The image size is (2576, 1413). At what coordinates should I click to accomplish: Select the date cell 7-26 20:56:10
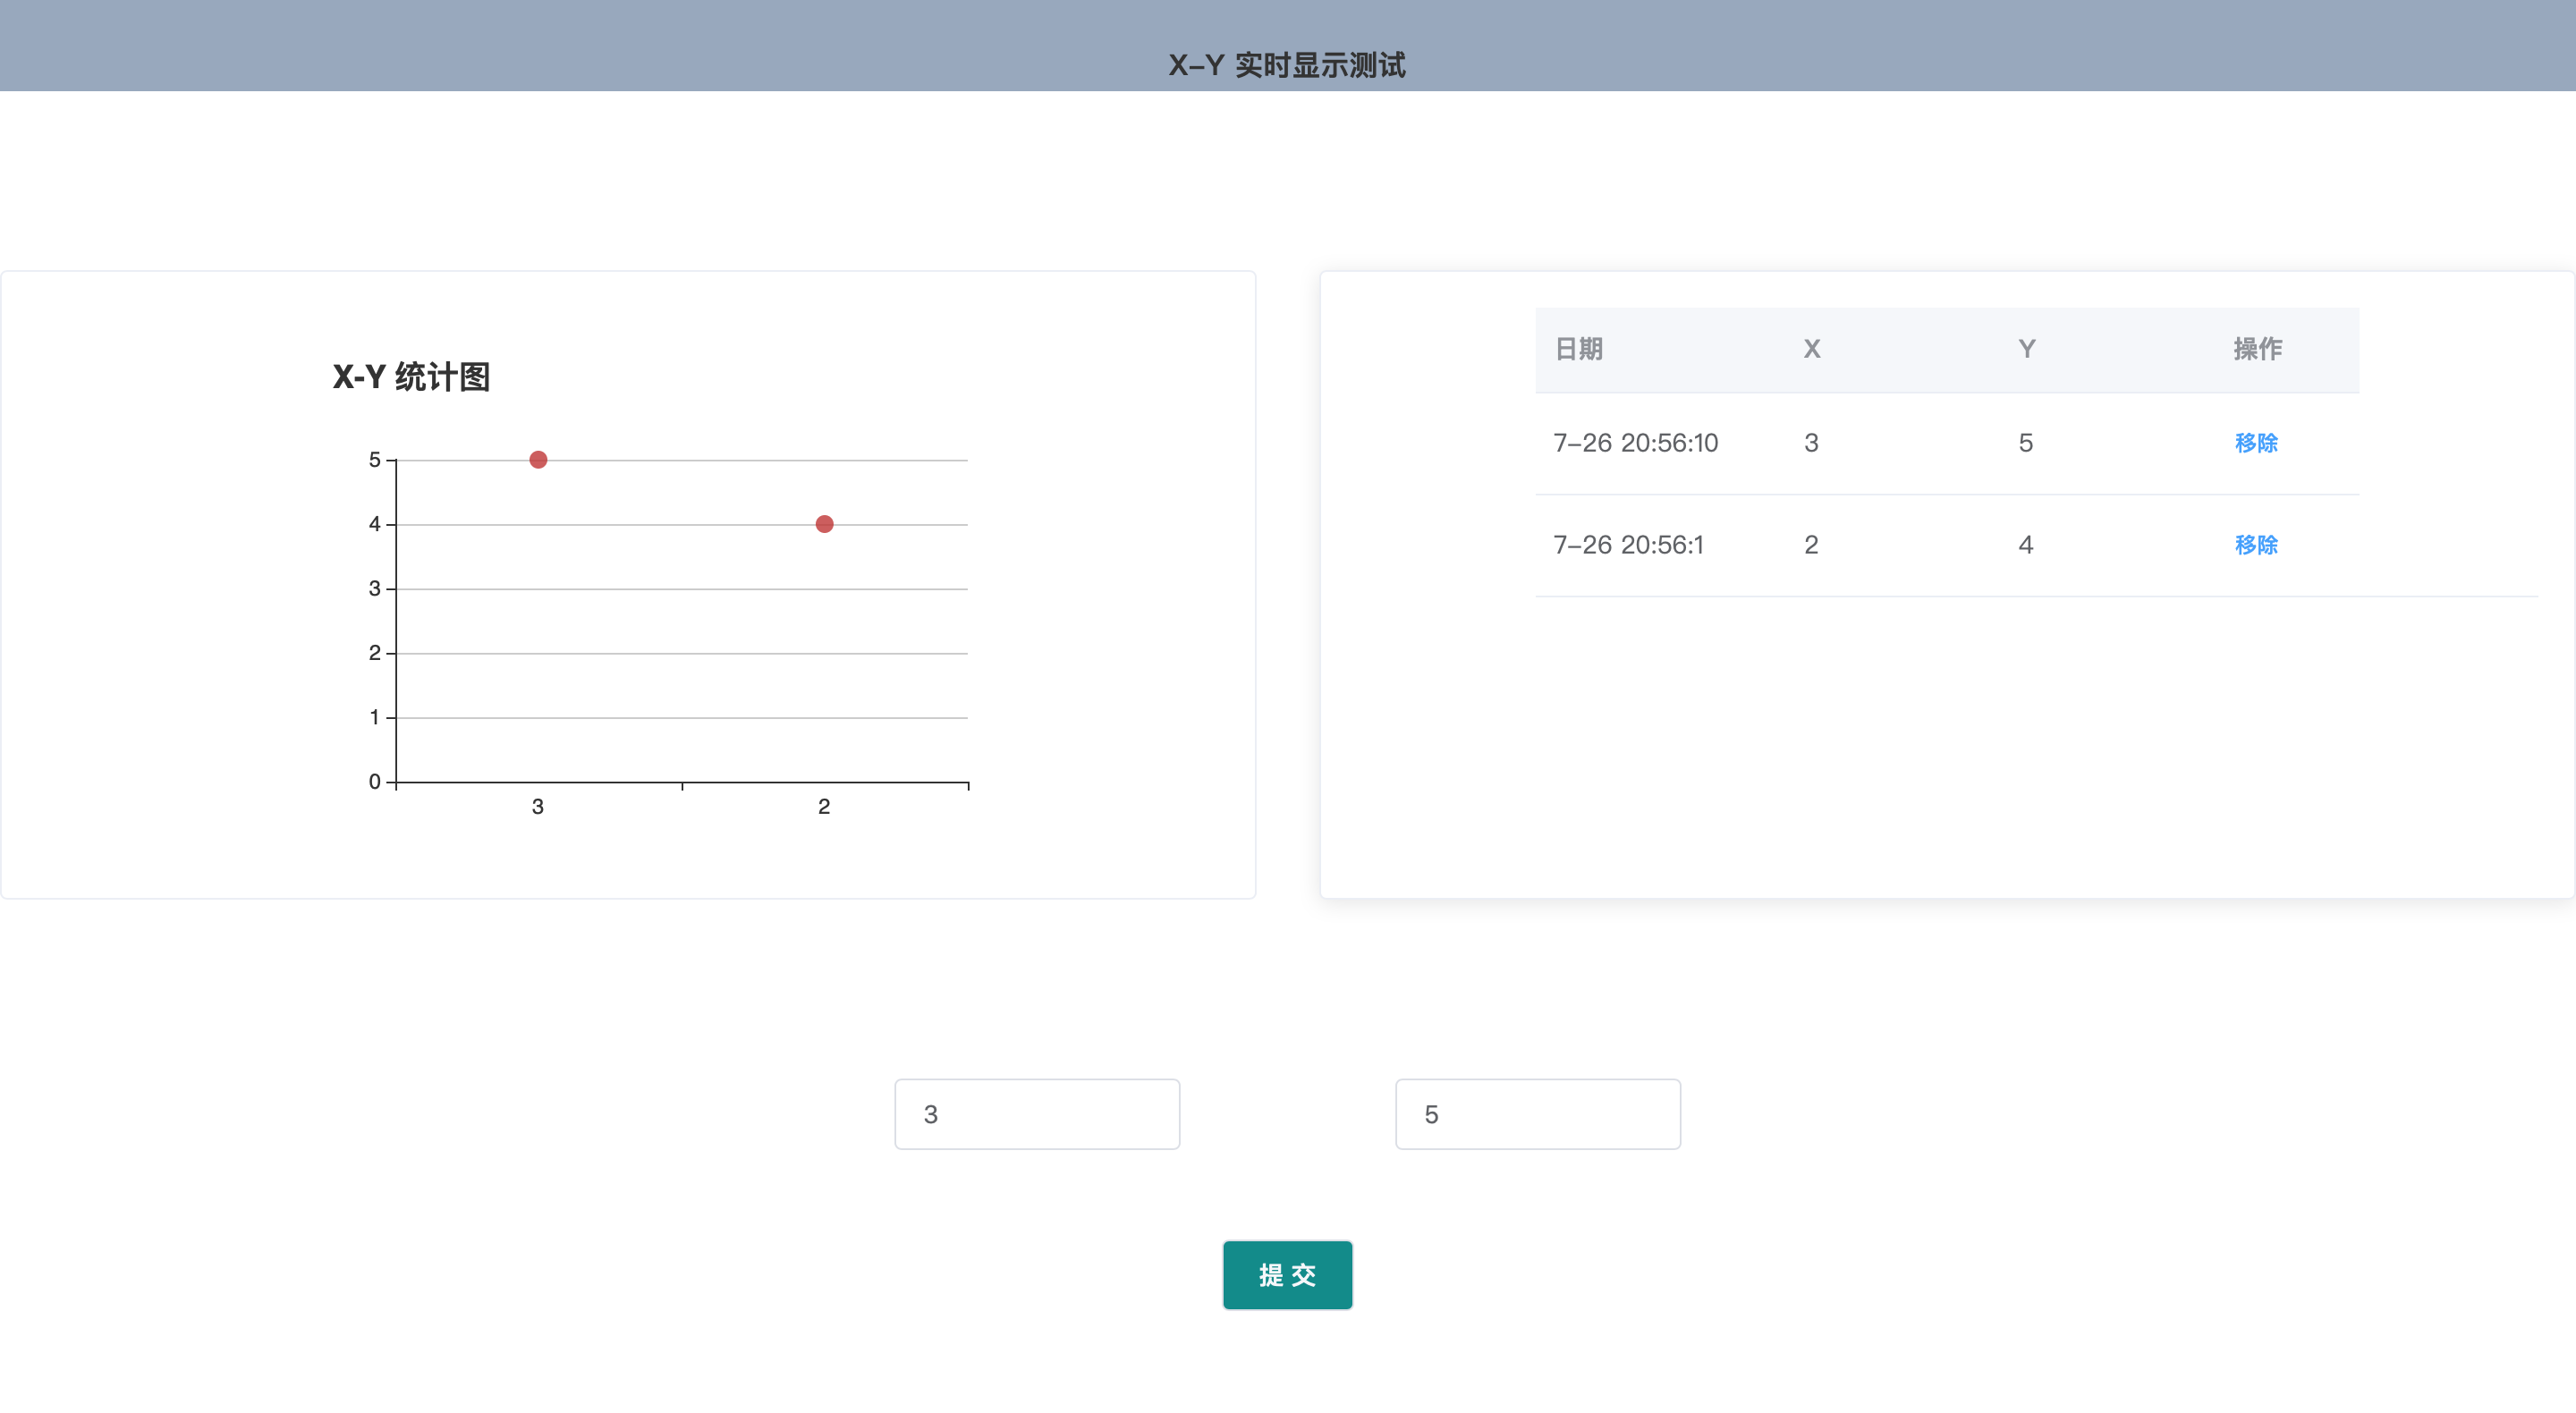1635,442
